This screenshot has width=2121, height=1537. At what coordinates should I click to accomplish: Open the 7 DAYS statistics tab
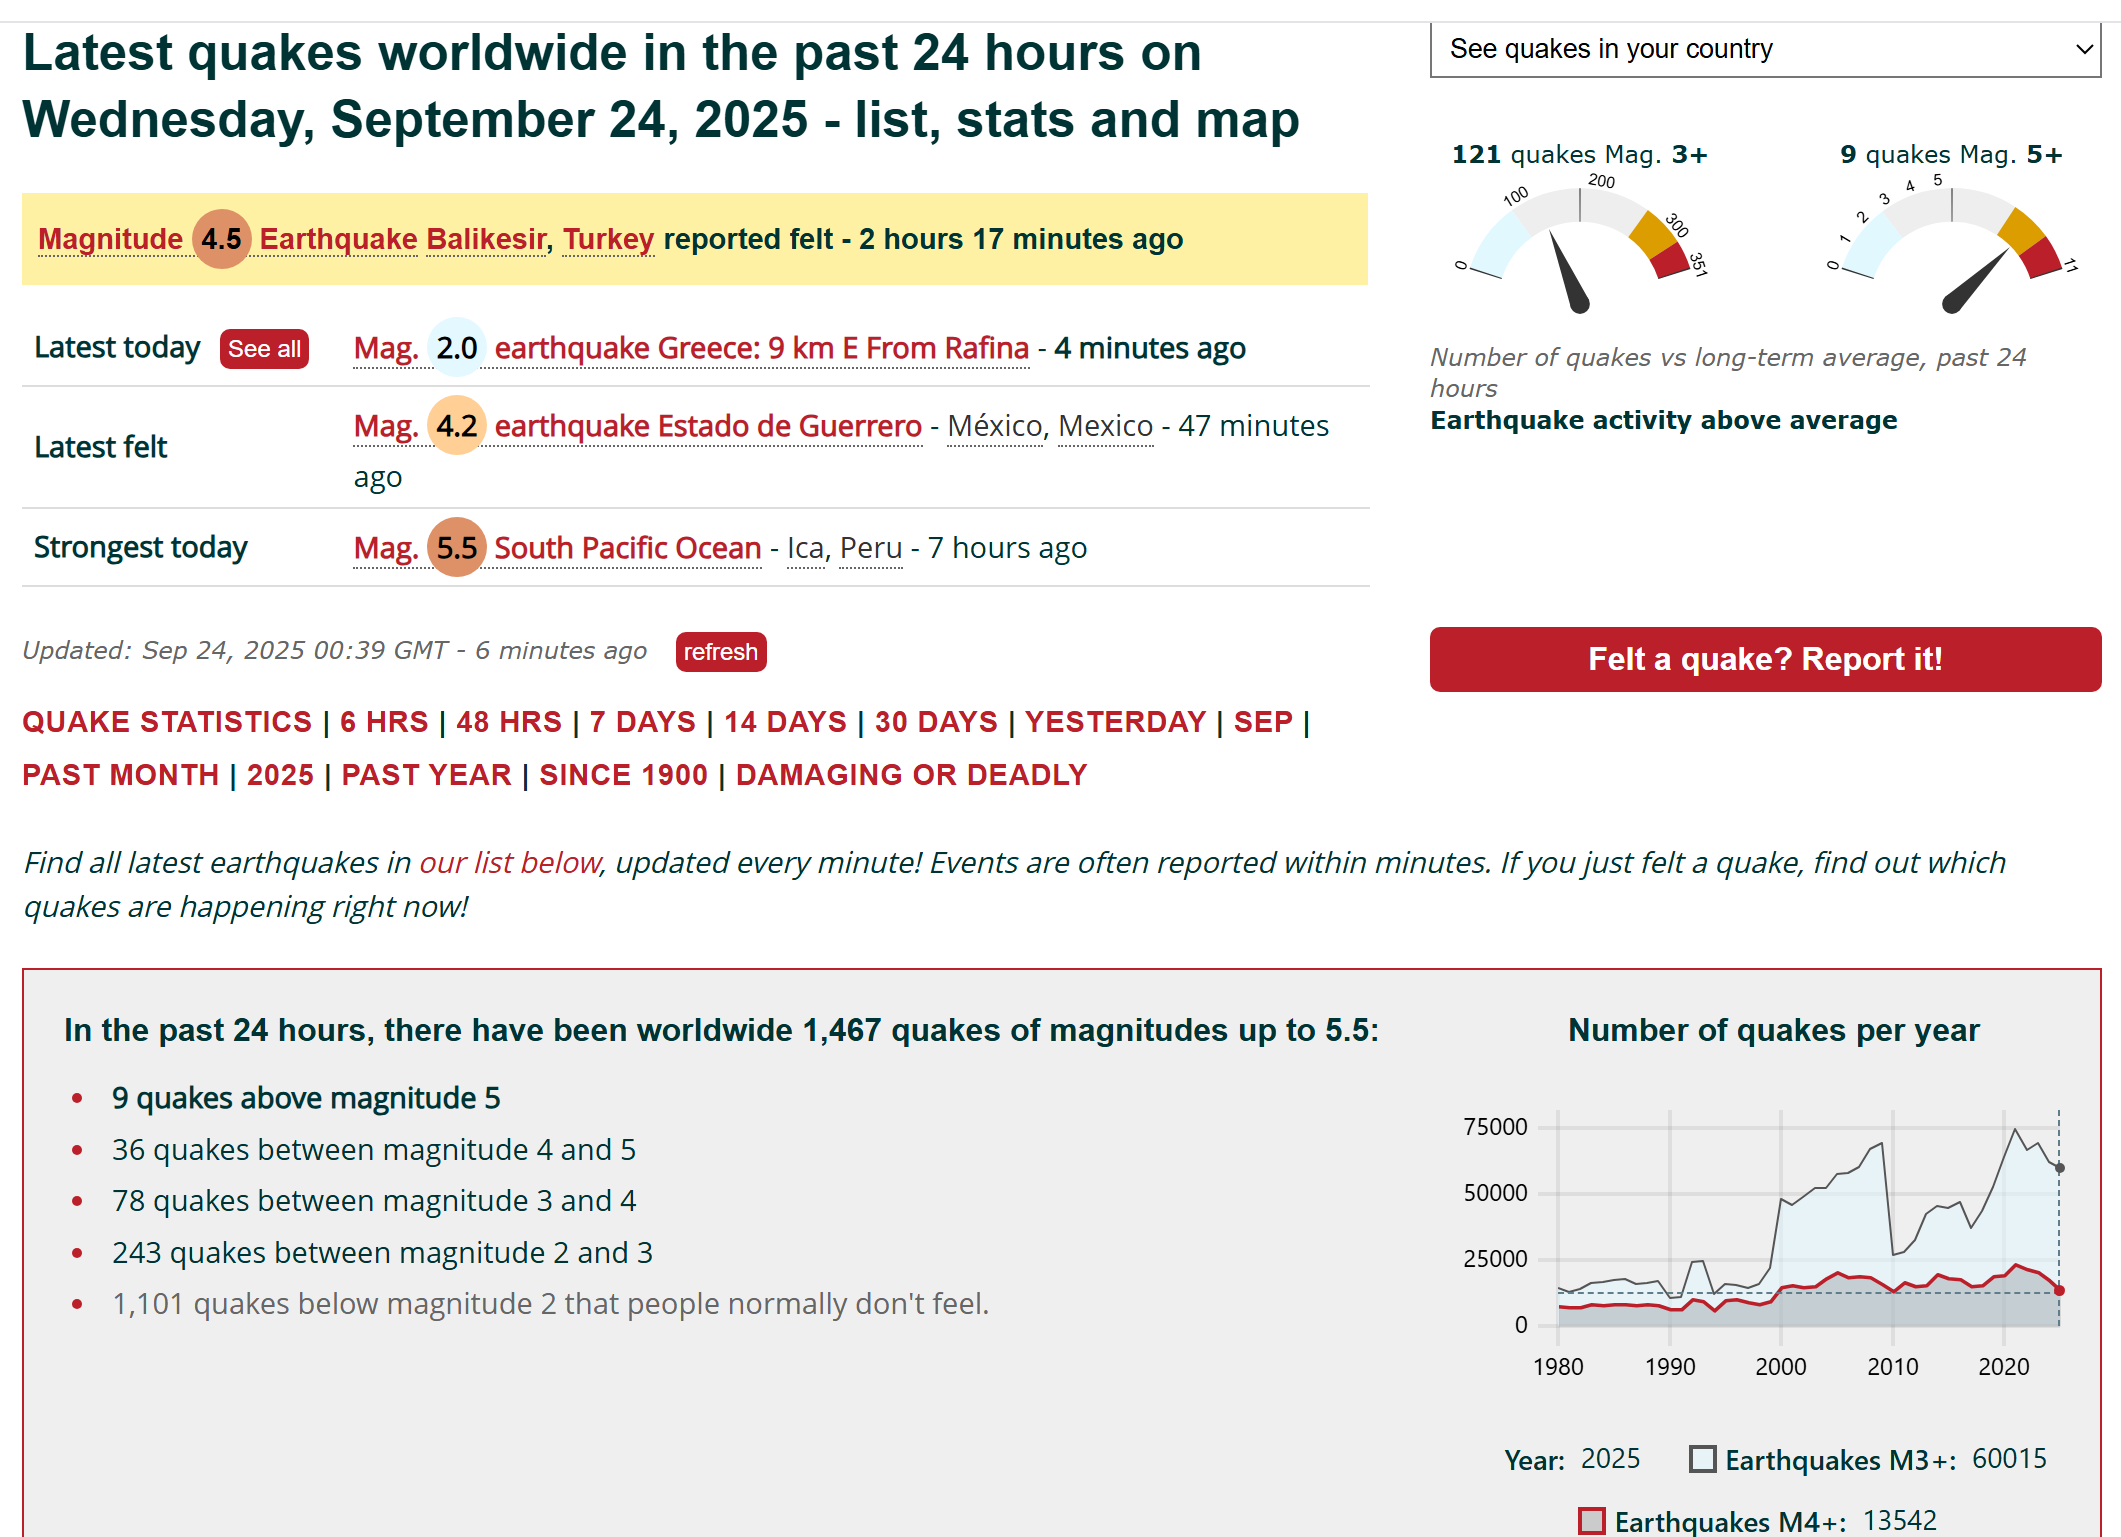coord(642,722)
